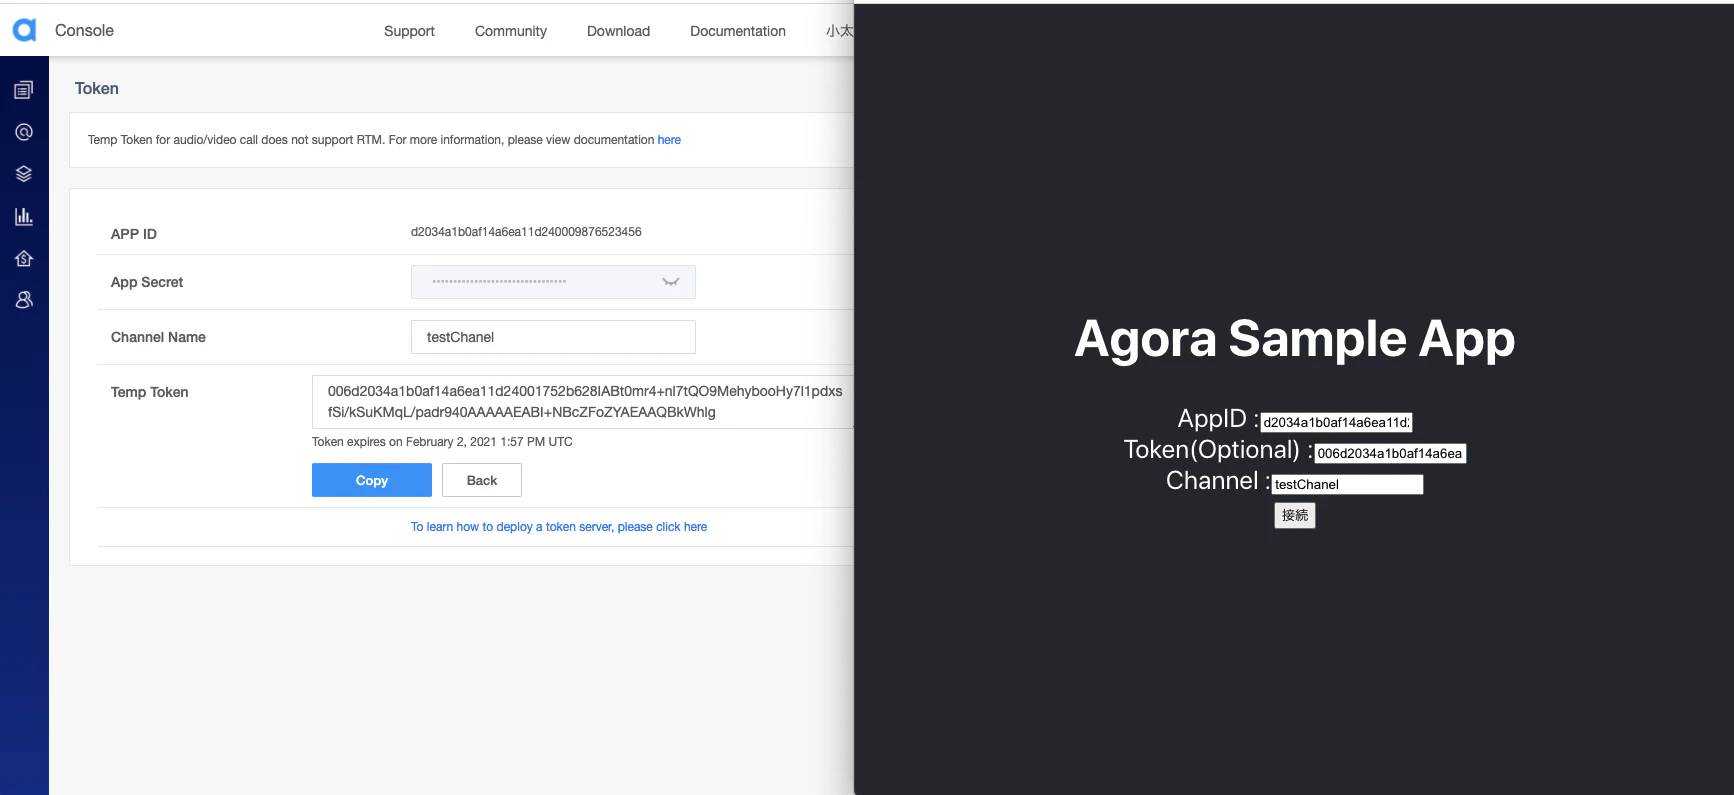The image size is (1734, 795).
Task: Open the Documentation menu item
Action: click(x=738, y=31)
